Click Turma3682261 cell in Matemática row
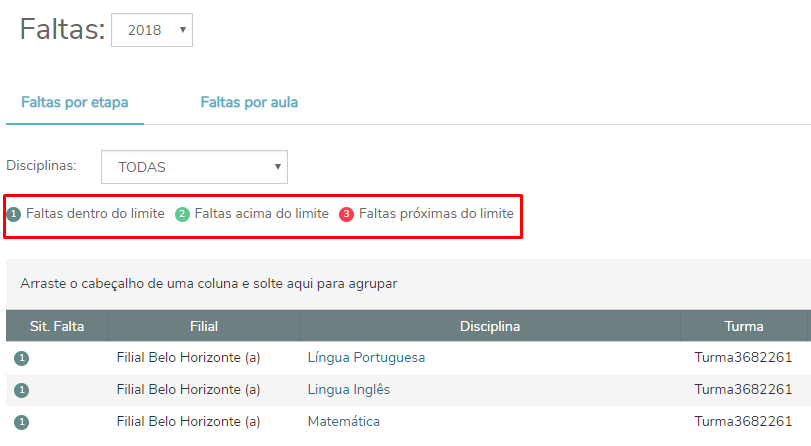This screenshot has height=446, width=811. point(744,421)
